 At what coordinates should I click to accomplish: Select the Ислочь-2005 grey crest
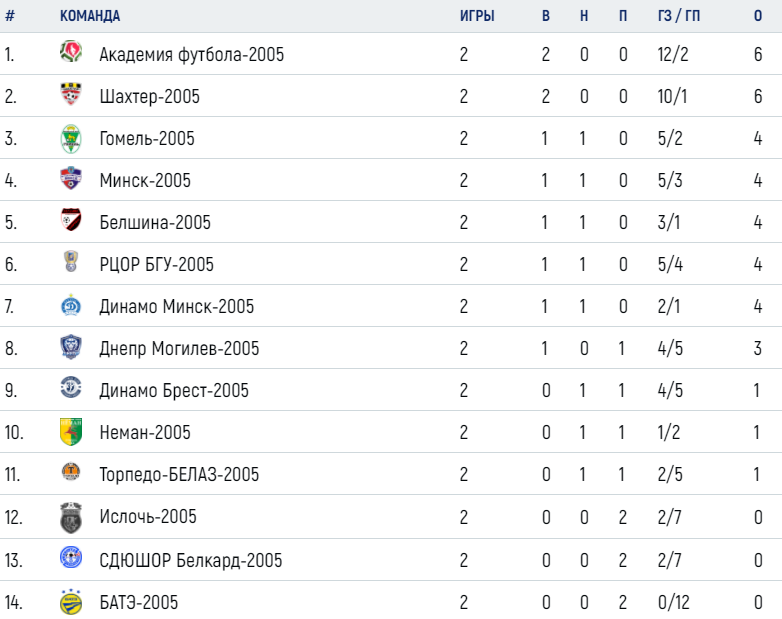[x=71, y=518]
